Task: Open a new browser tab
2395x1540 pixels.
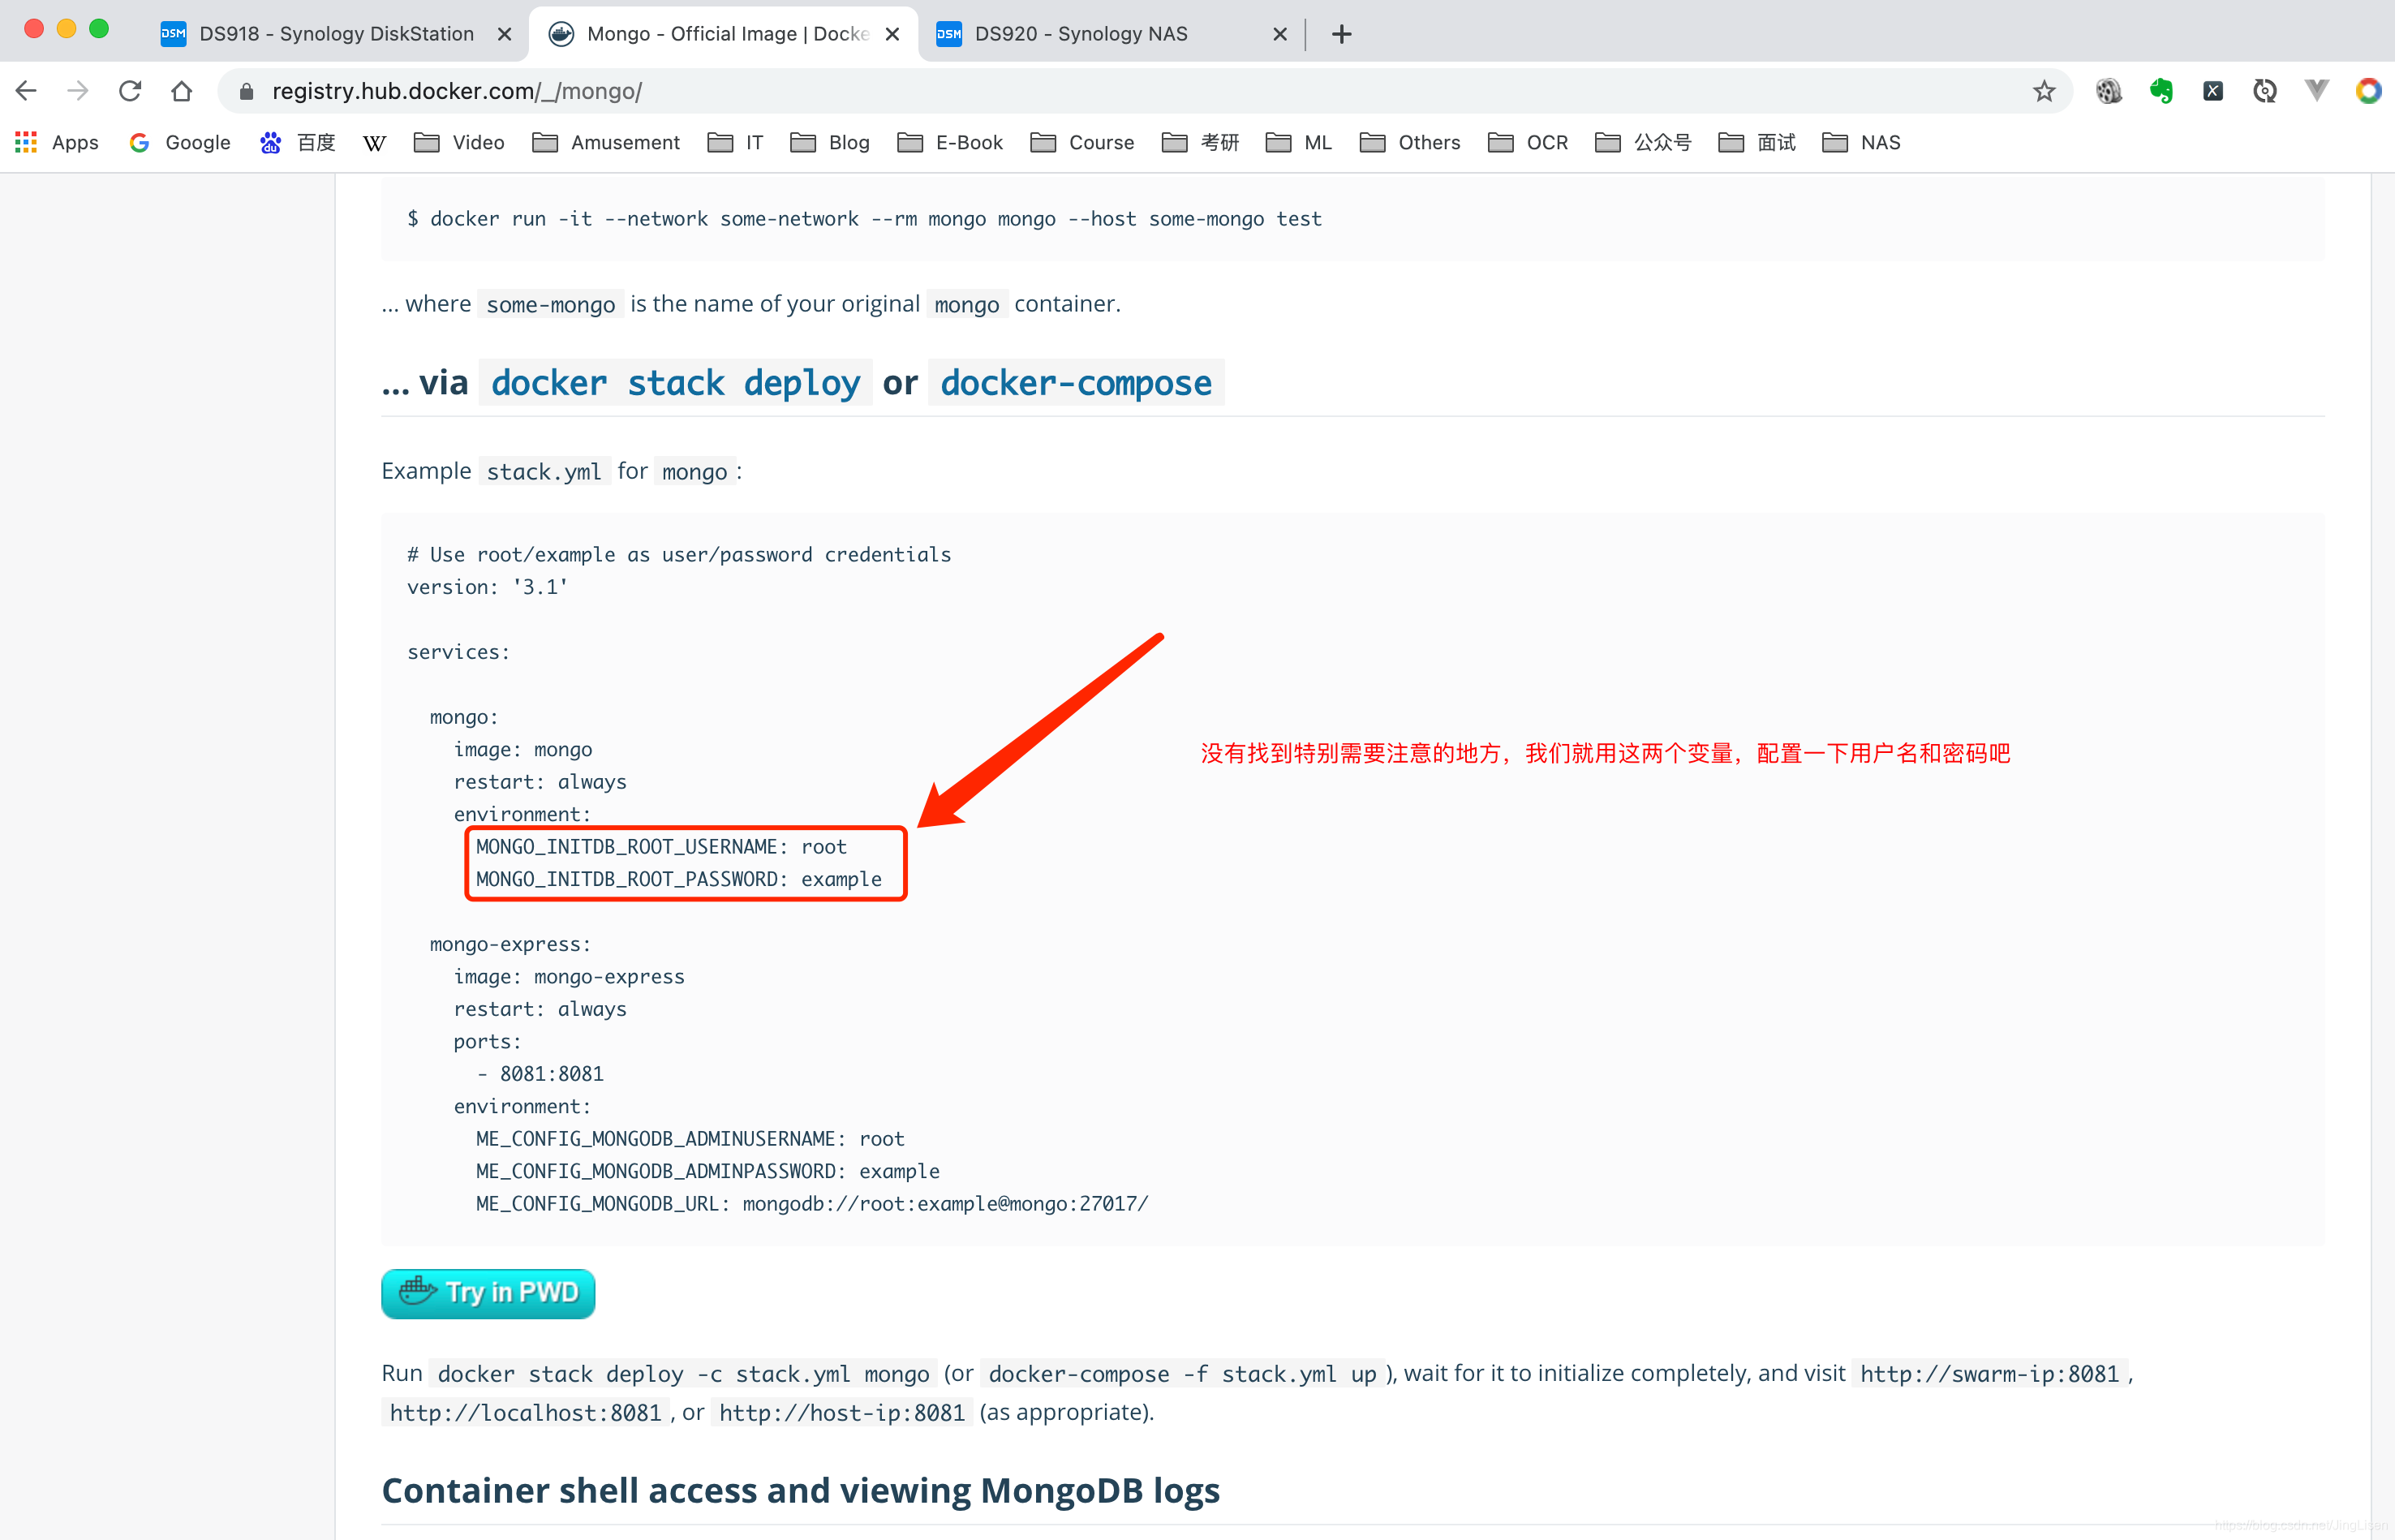Action: pos(1341,34)
